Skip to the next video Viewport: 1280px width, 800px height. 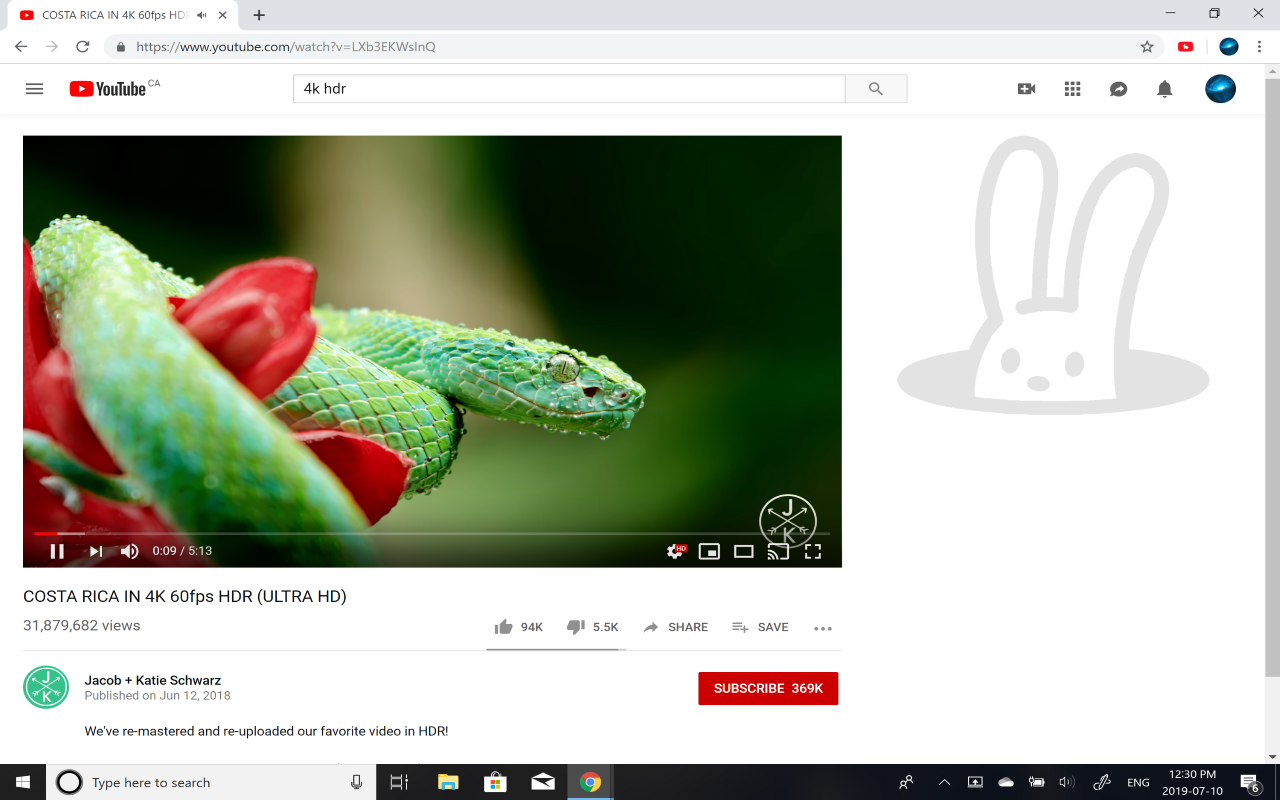(x=94, y=550)
